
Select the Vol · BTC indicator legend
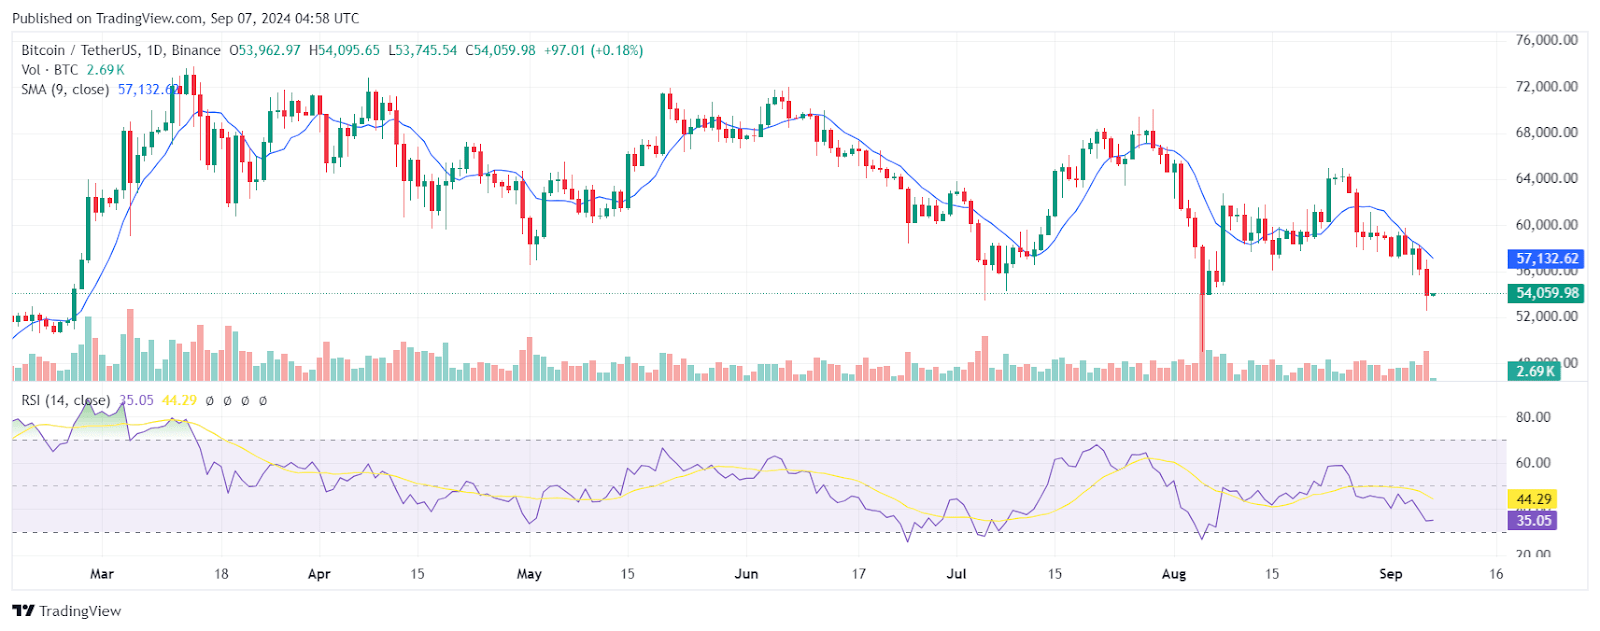click(49, 70)
